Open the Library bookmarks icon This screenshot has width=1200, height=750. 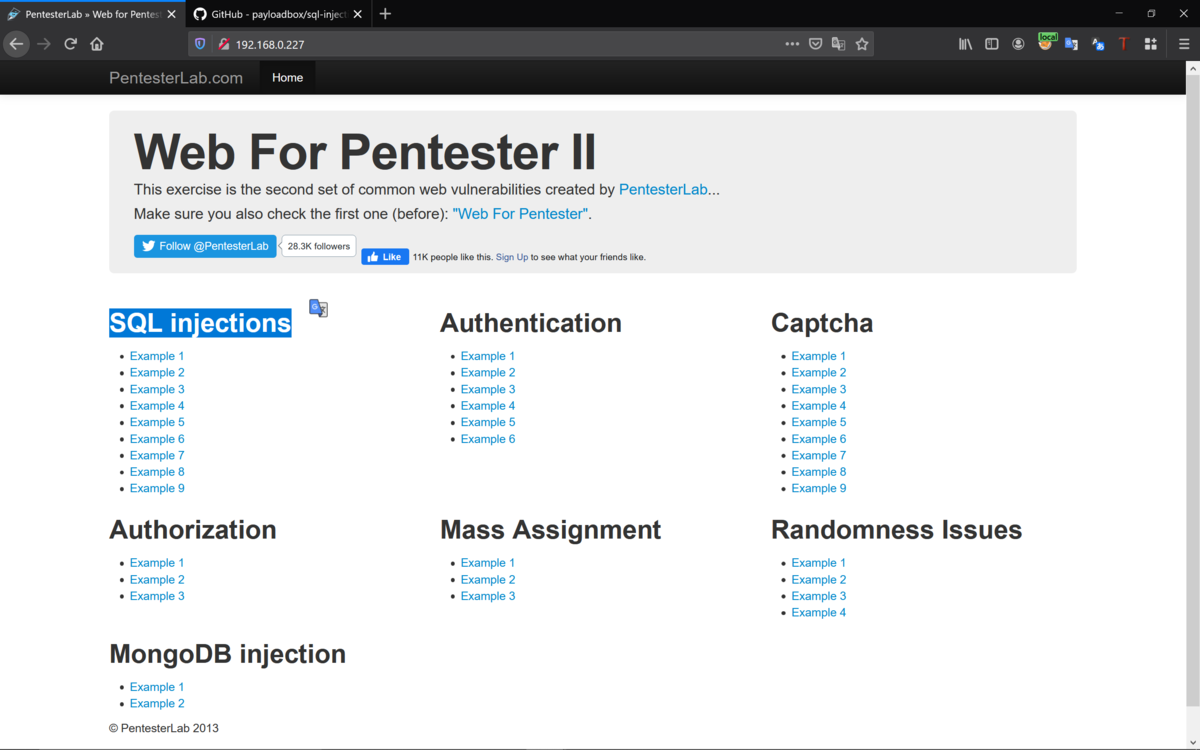(965, 44)
